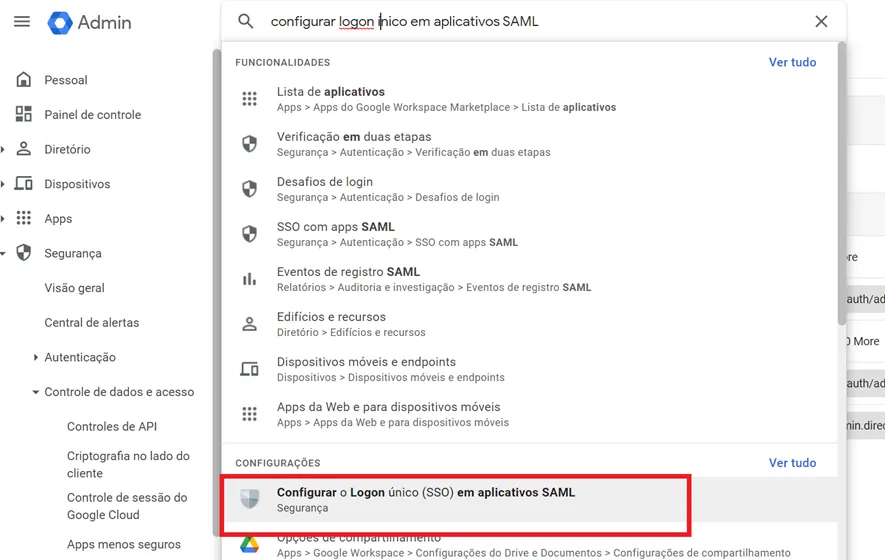
Task: Open Desafios de login result
Action: 529,189
